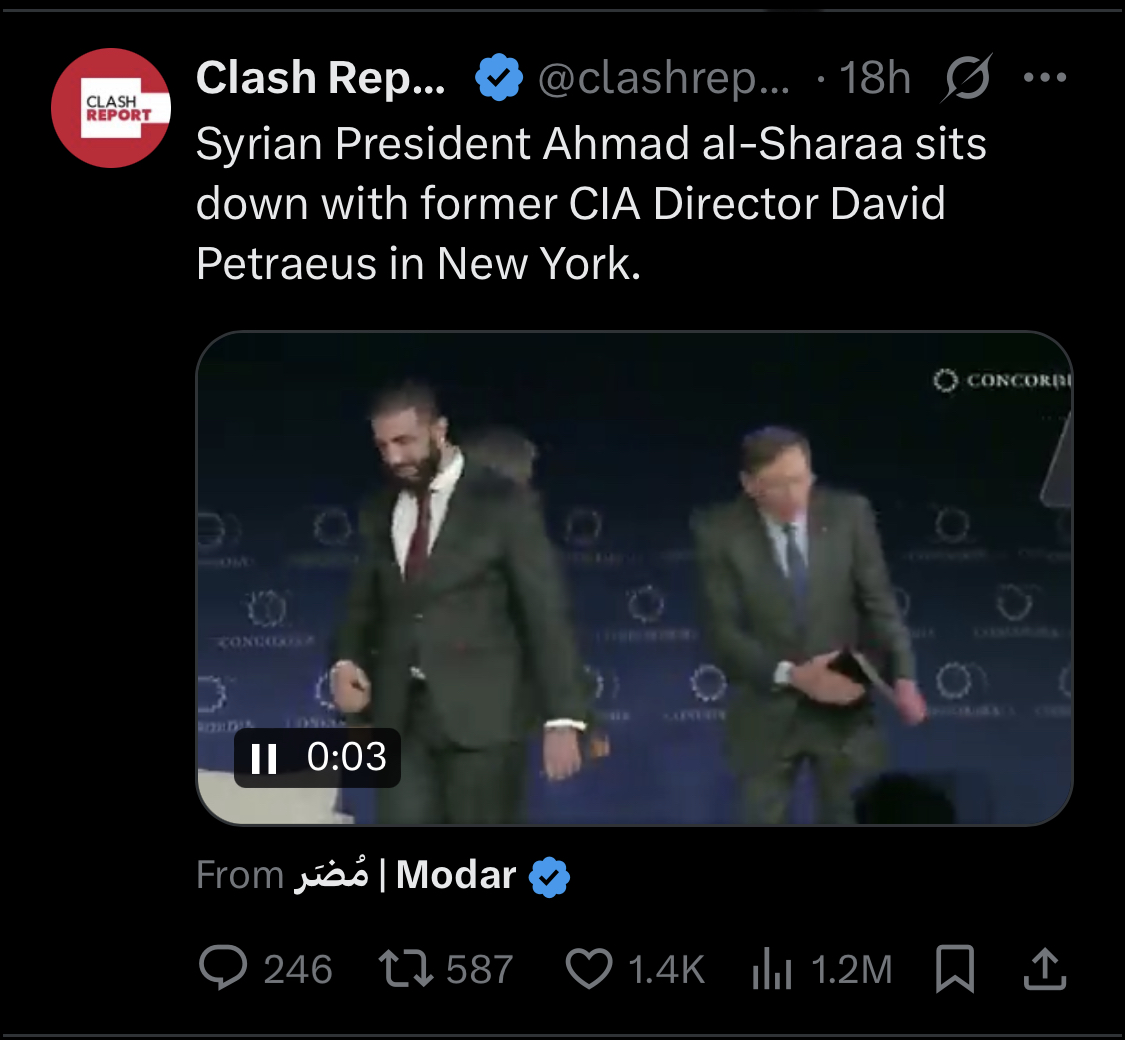Viewport: 1125px width, 1040px height.
Task: Like the post with the heart icon
Action: click(589, 968)
